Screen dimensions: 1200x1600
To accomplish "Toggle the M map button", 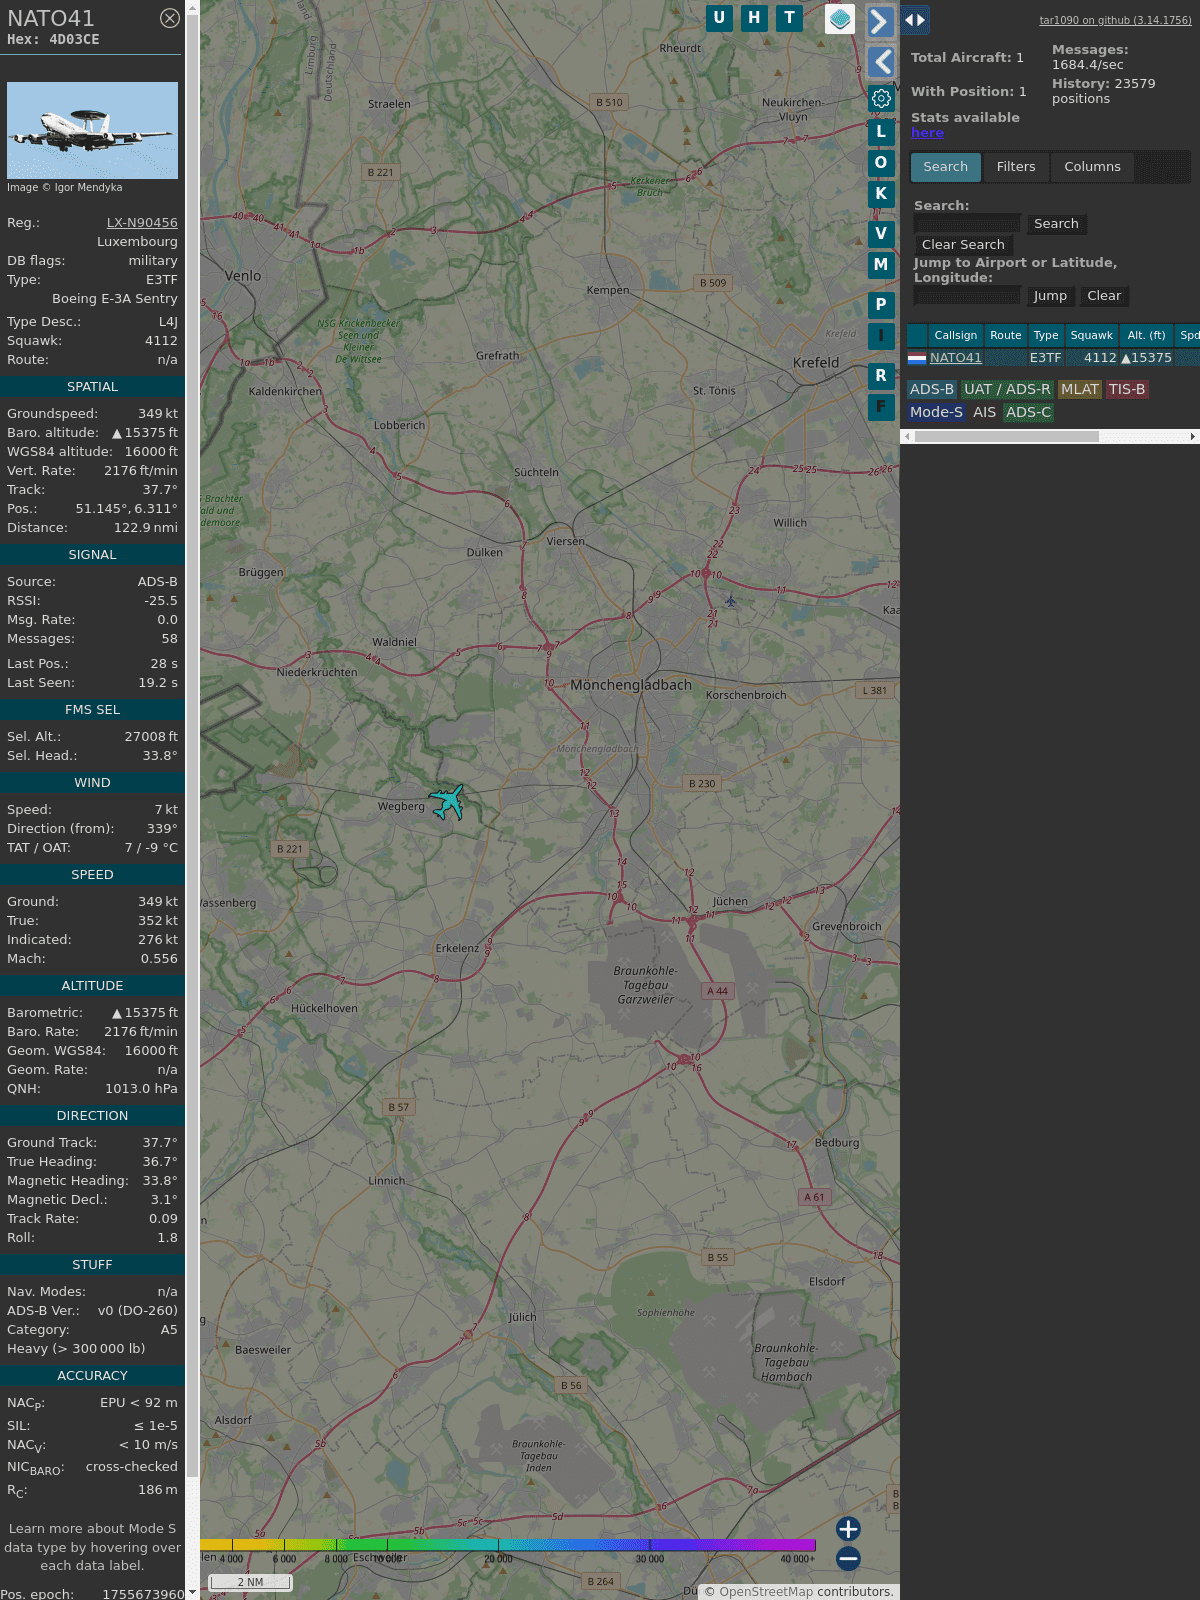I will 881,265.
